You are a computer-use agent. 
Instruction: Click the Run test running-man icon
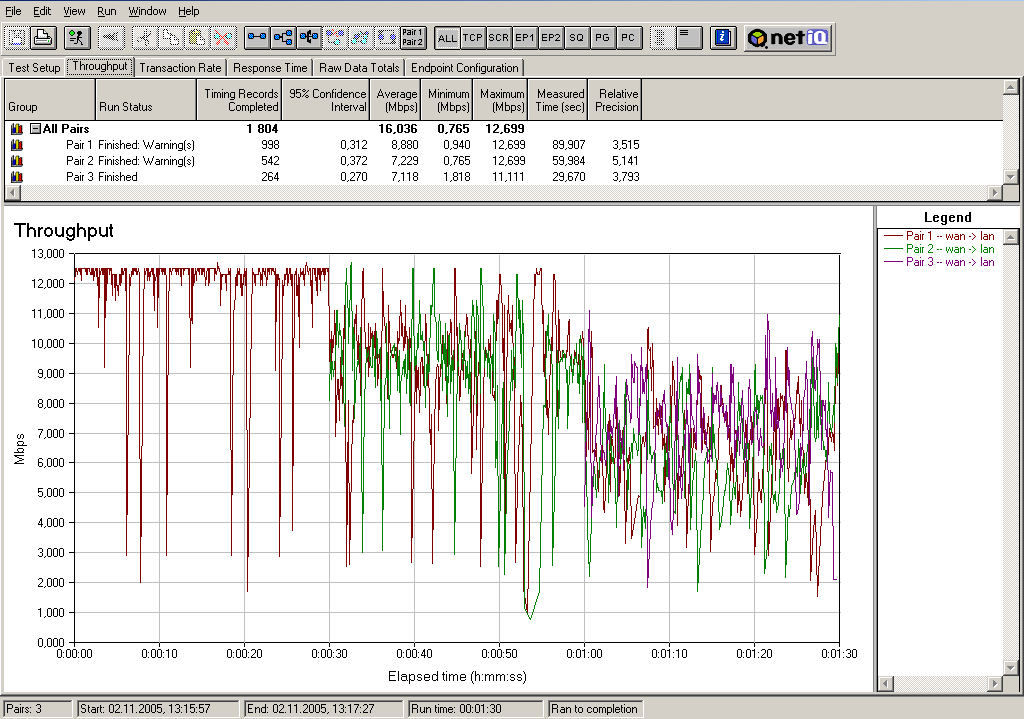tap(77, 38)
